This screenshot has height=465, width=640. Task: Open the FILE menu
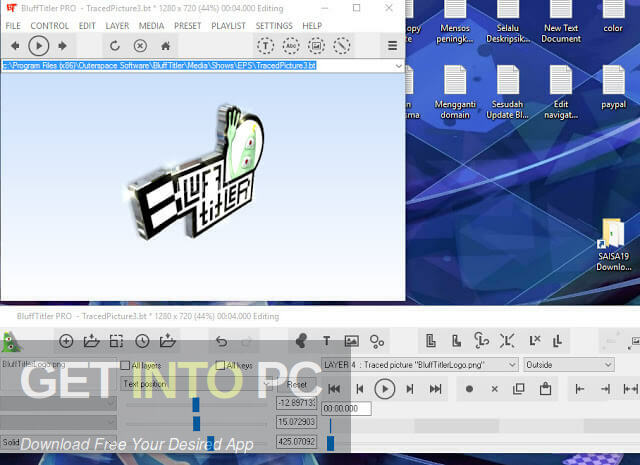13,26
